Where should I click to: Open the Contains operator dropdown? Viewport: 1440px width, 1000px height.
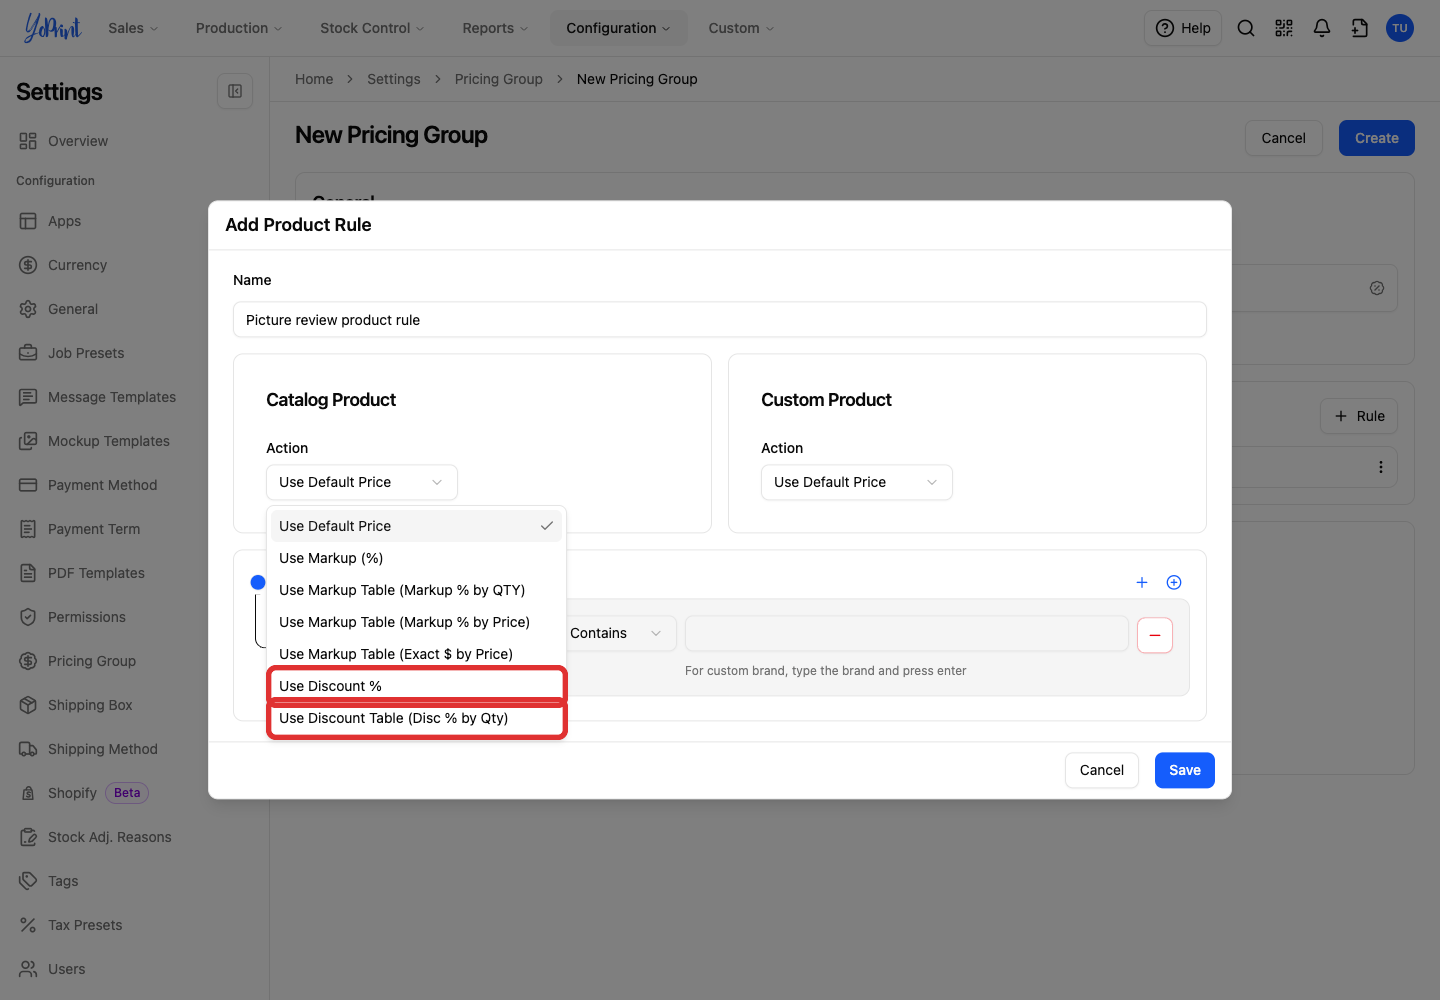(617, 633)
